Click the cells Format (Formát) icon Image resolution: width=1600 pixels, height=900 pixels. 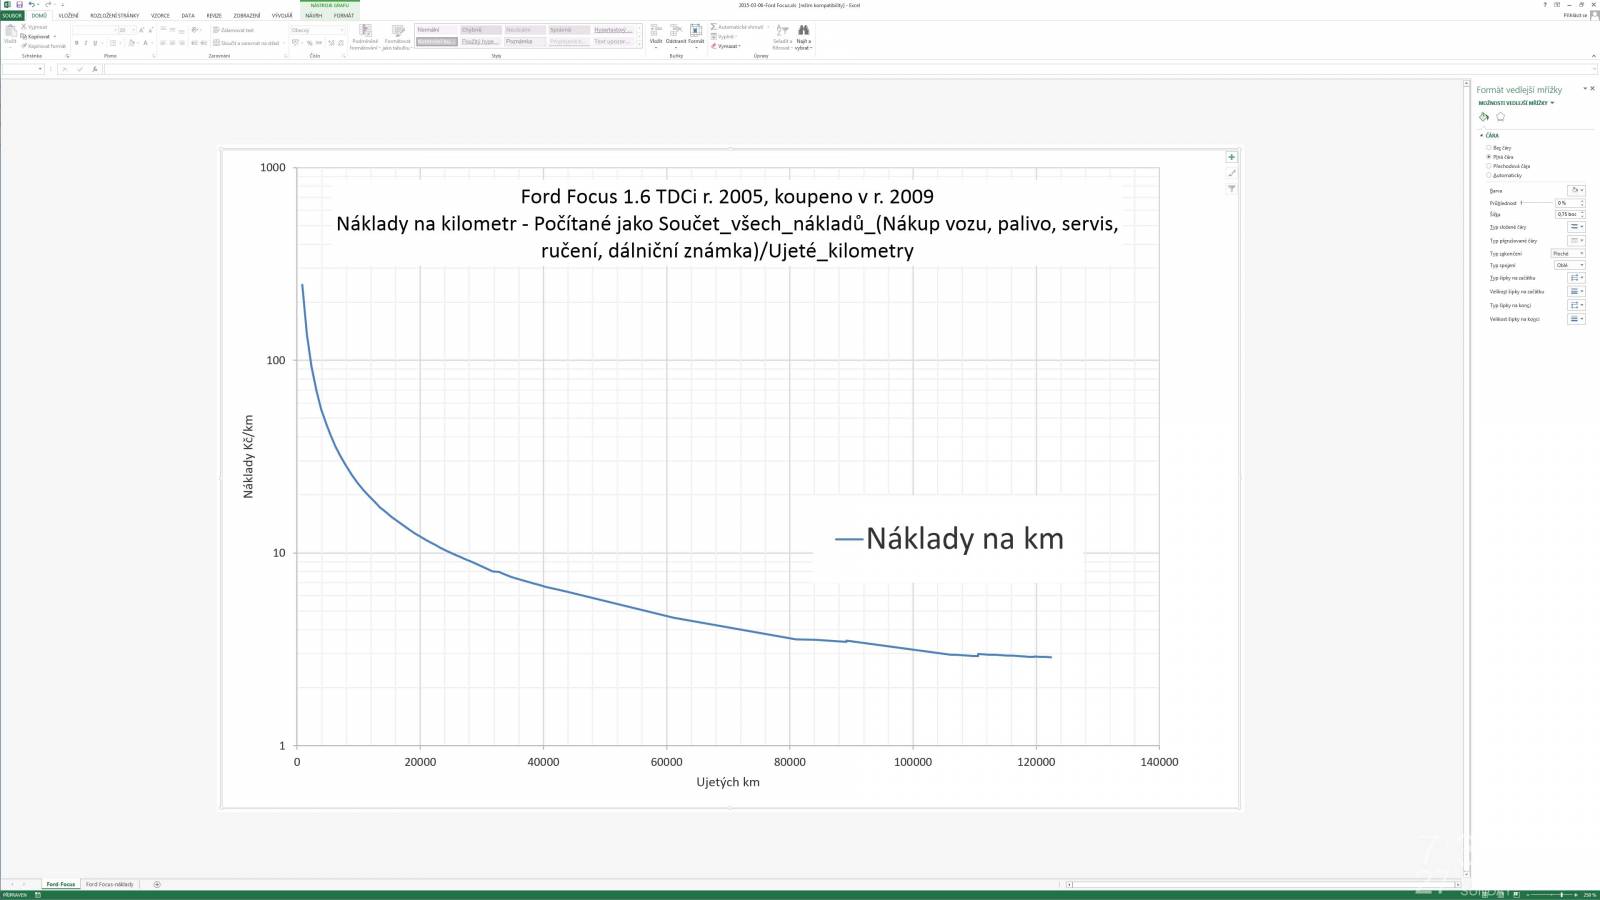[x=696, y=31]
